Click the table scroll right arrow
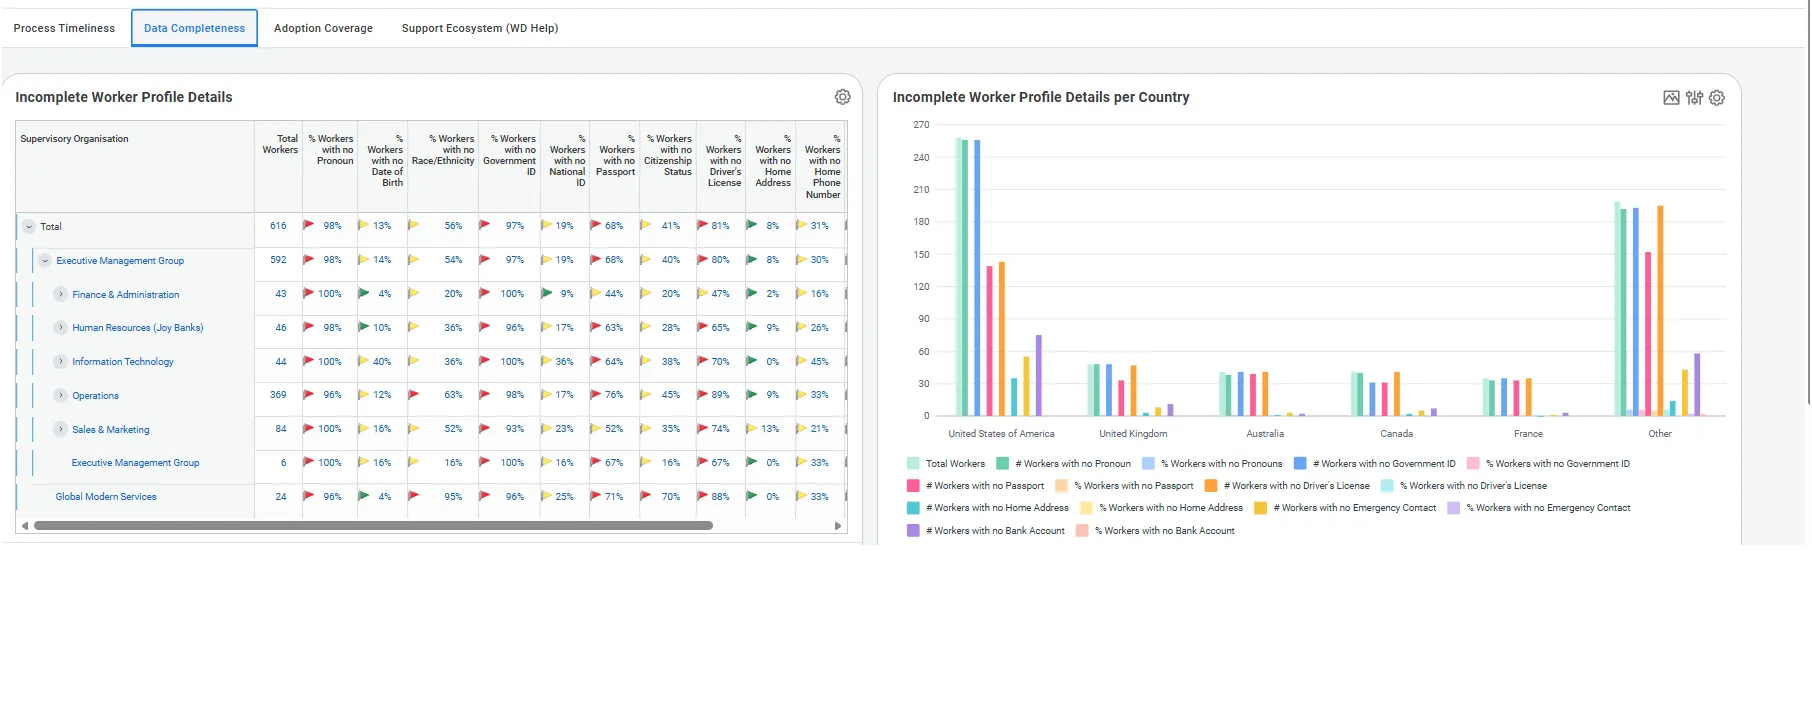Image resolution: width=1812 pixels, height=710 pixels. [x=838, y=526]
